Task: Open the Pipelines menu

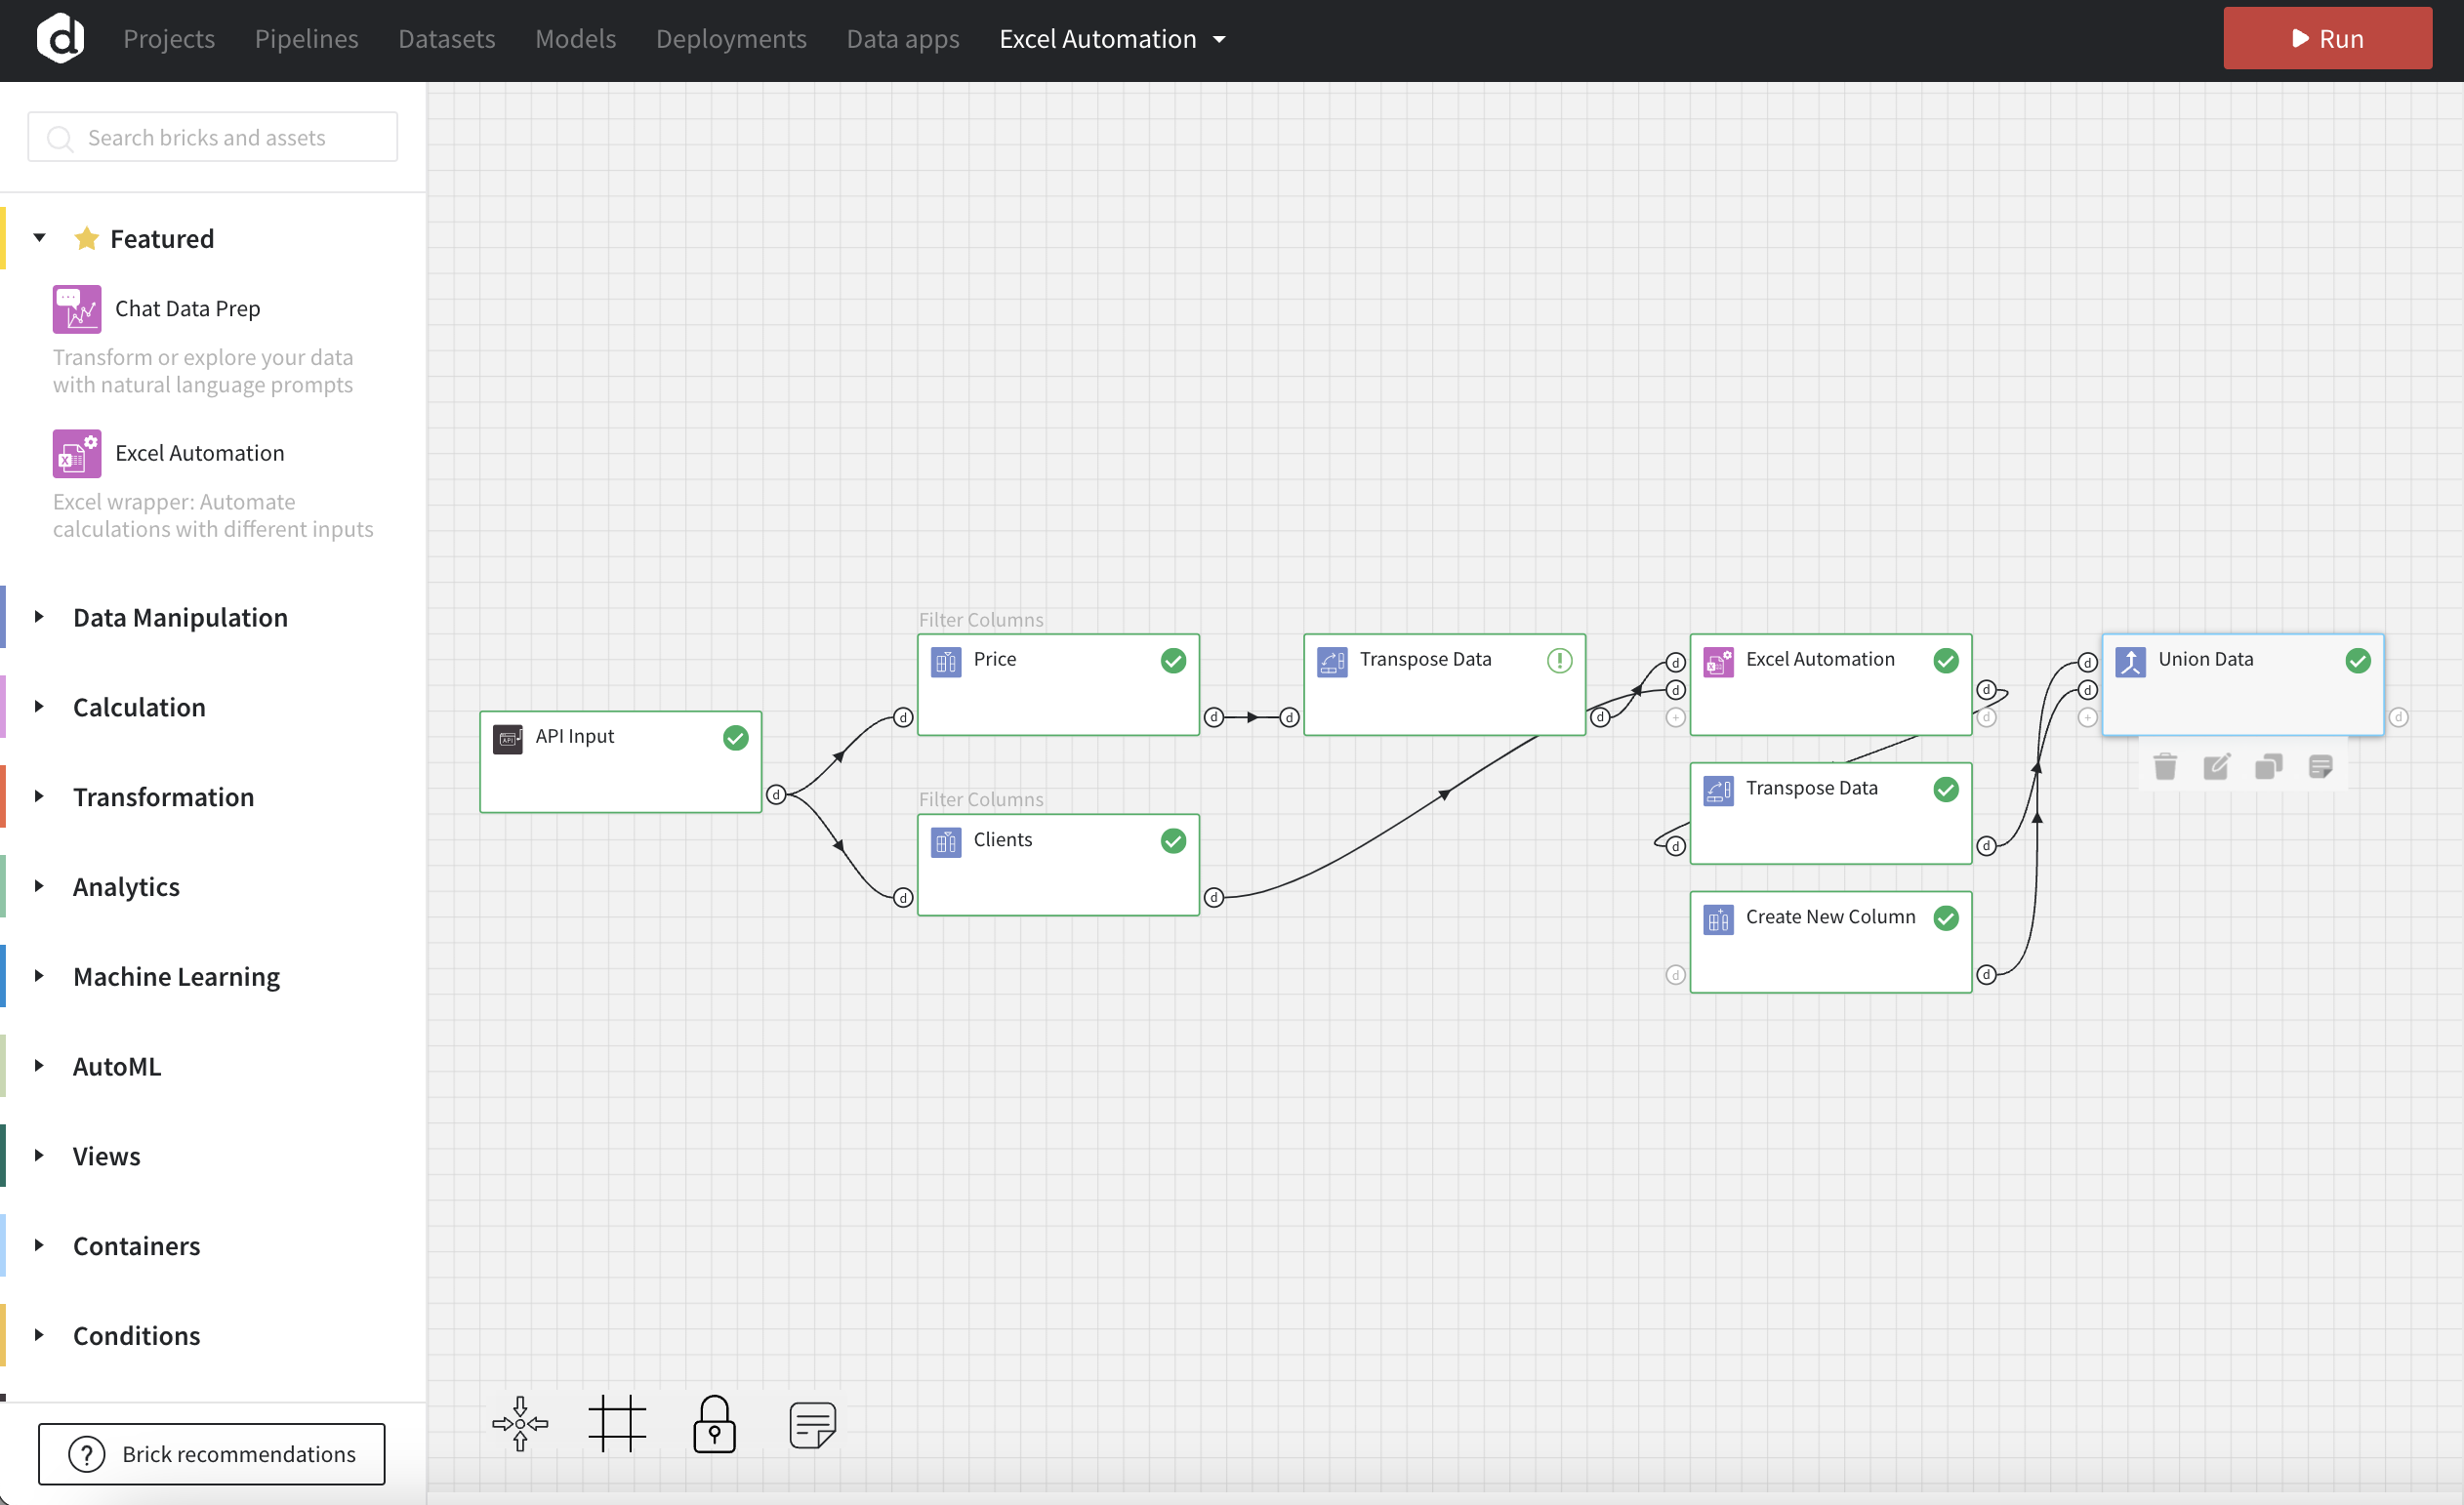Action: [306, 39]
